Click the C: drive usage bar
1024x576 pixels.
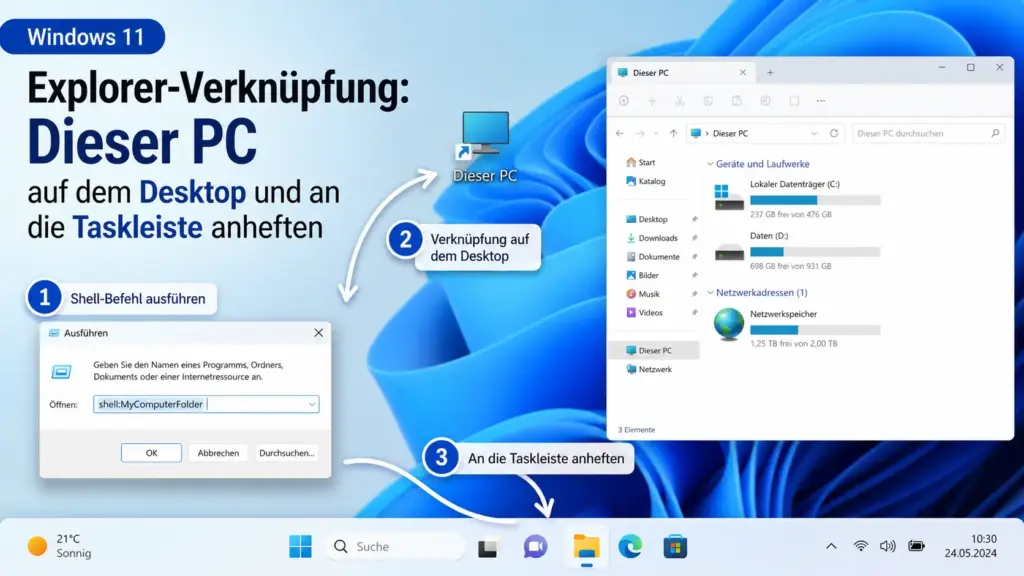point(815,200)
